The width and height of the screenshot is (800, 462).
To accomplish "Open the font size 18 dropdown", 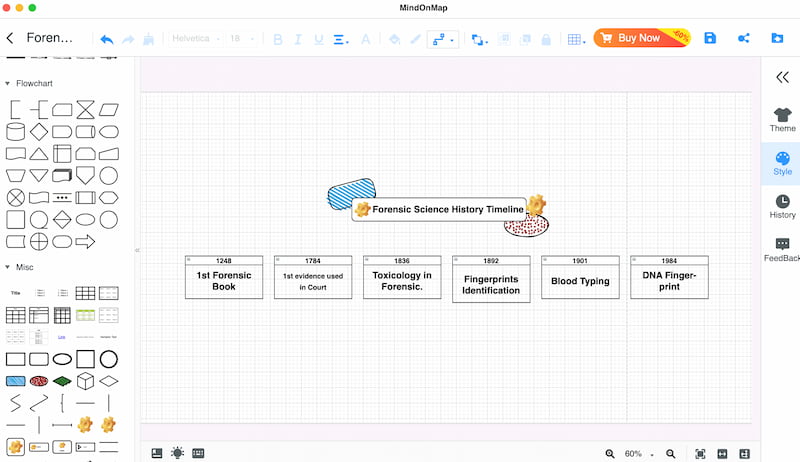I will [242, 38].
